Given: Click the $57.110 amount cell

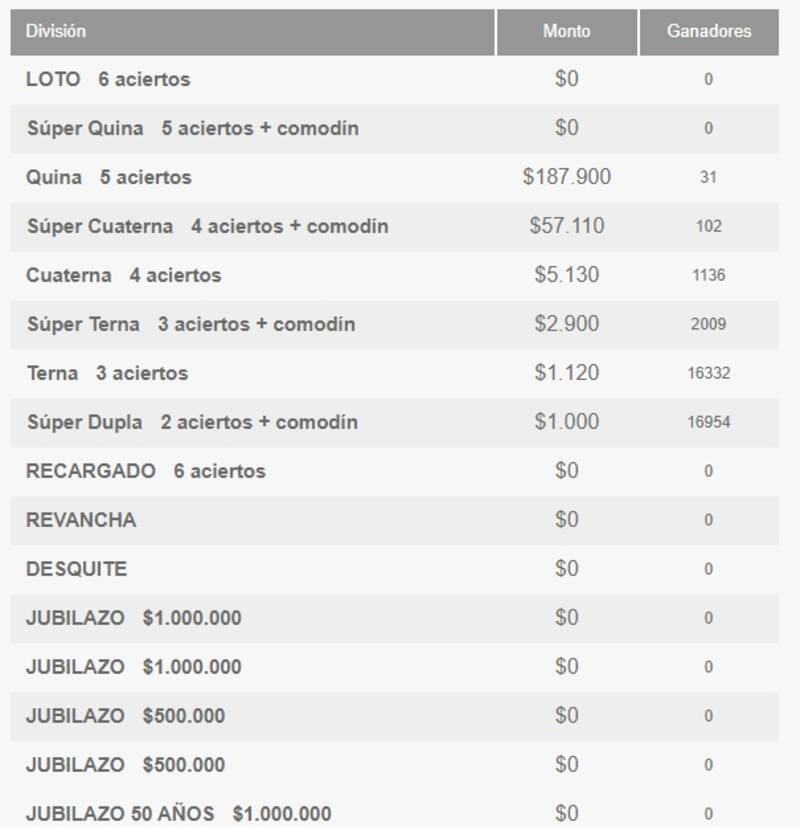Looking at the screenshot, I should point(566,226).
